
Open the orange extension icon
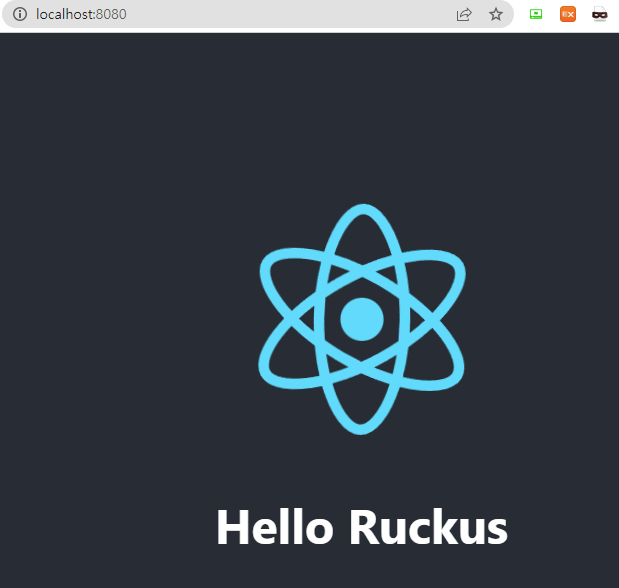click(x=568, y=14)
